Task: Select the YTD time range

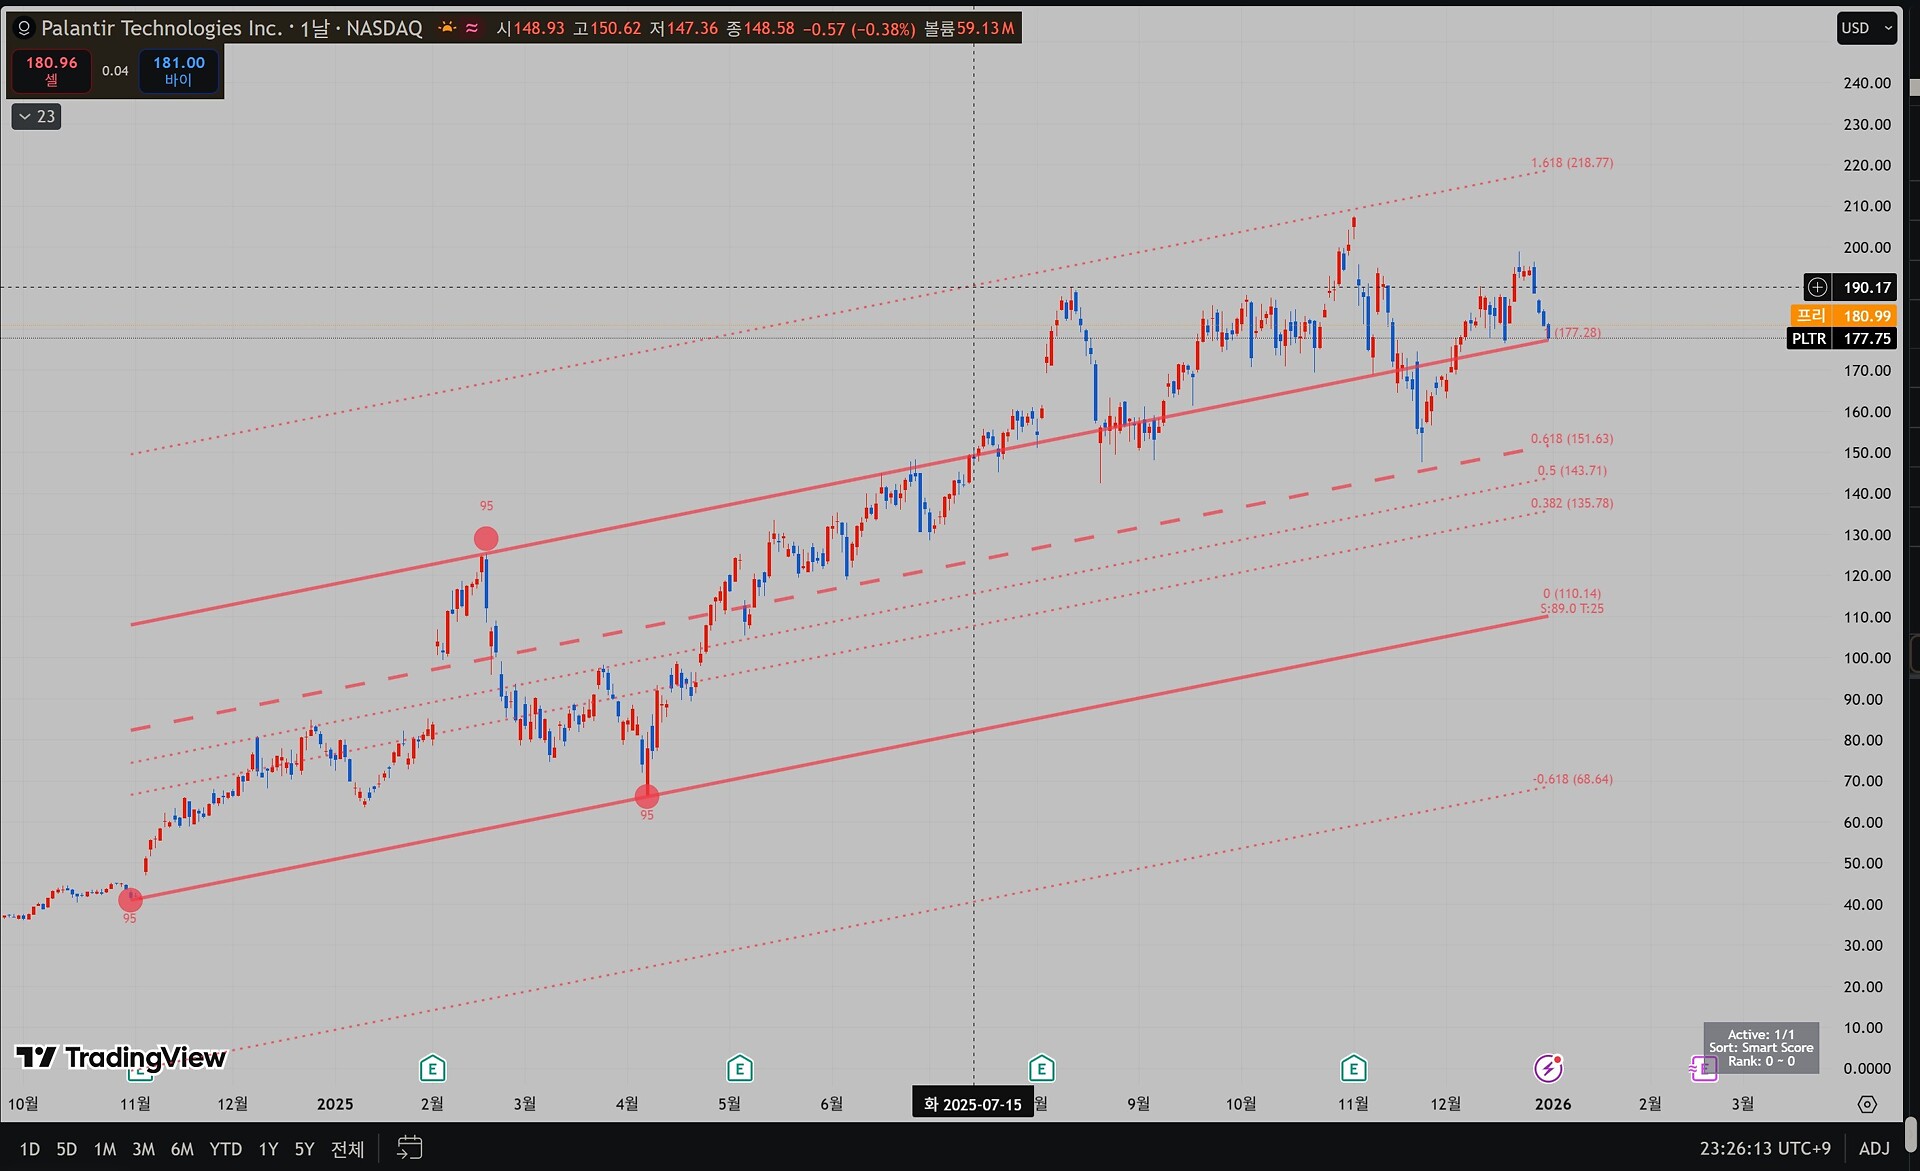Action: [225, 1149]
